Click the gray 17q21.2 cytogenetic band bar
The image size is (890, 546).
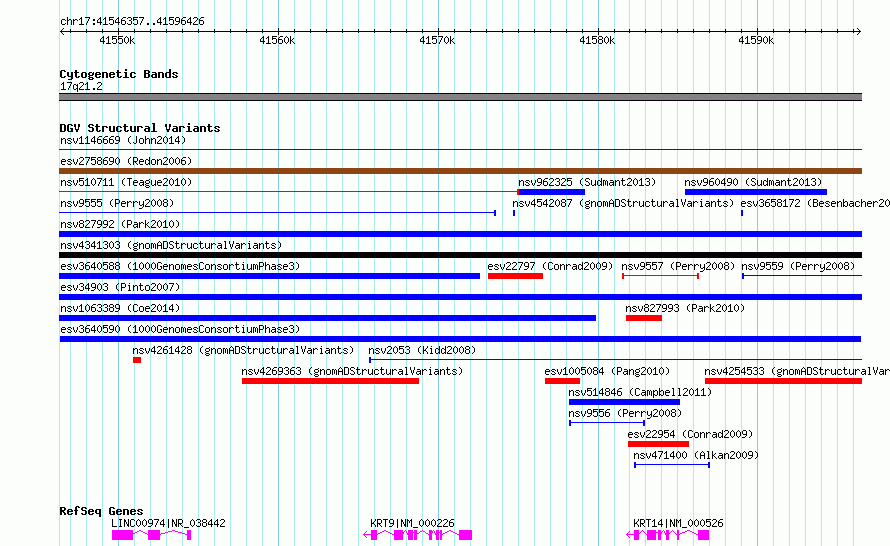(x=460, y=97)
